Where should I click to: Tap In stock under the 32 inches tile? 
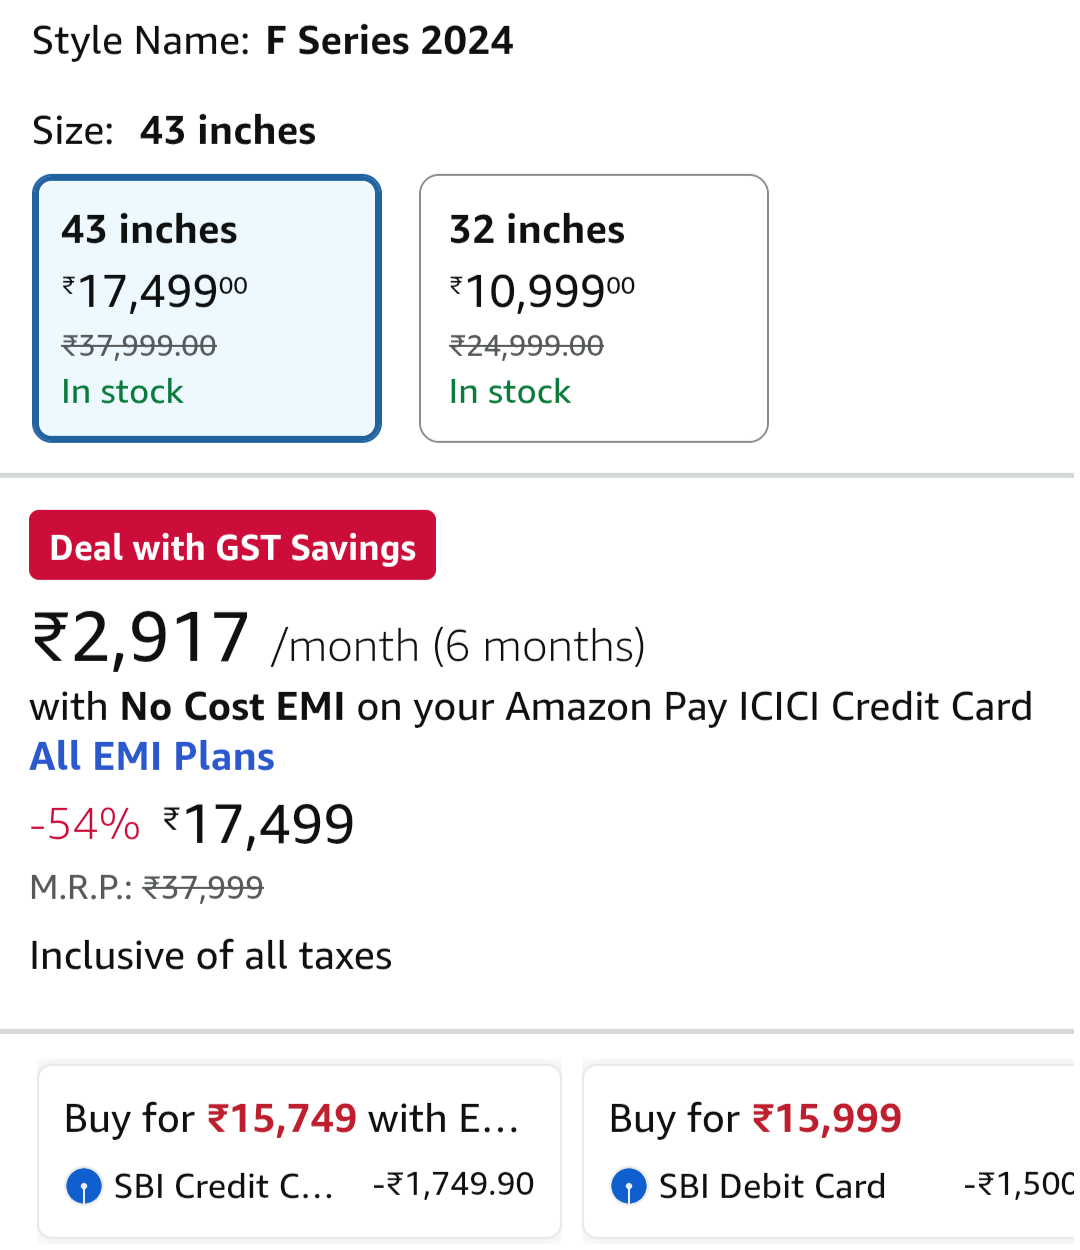click(510, 392)
